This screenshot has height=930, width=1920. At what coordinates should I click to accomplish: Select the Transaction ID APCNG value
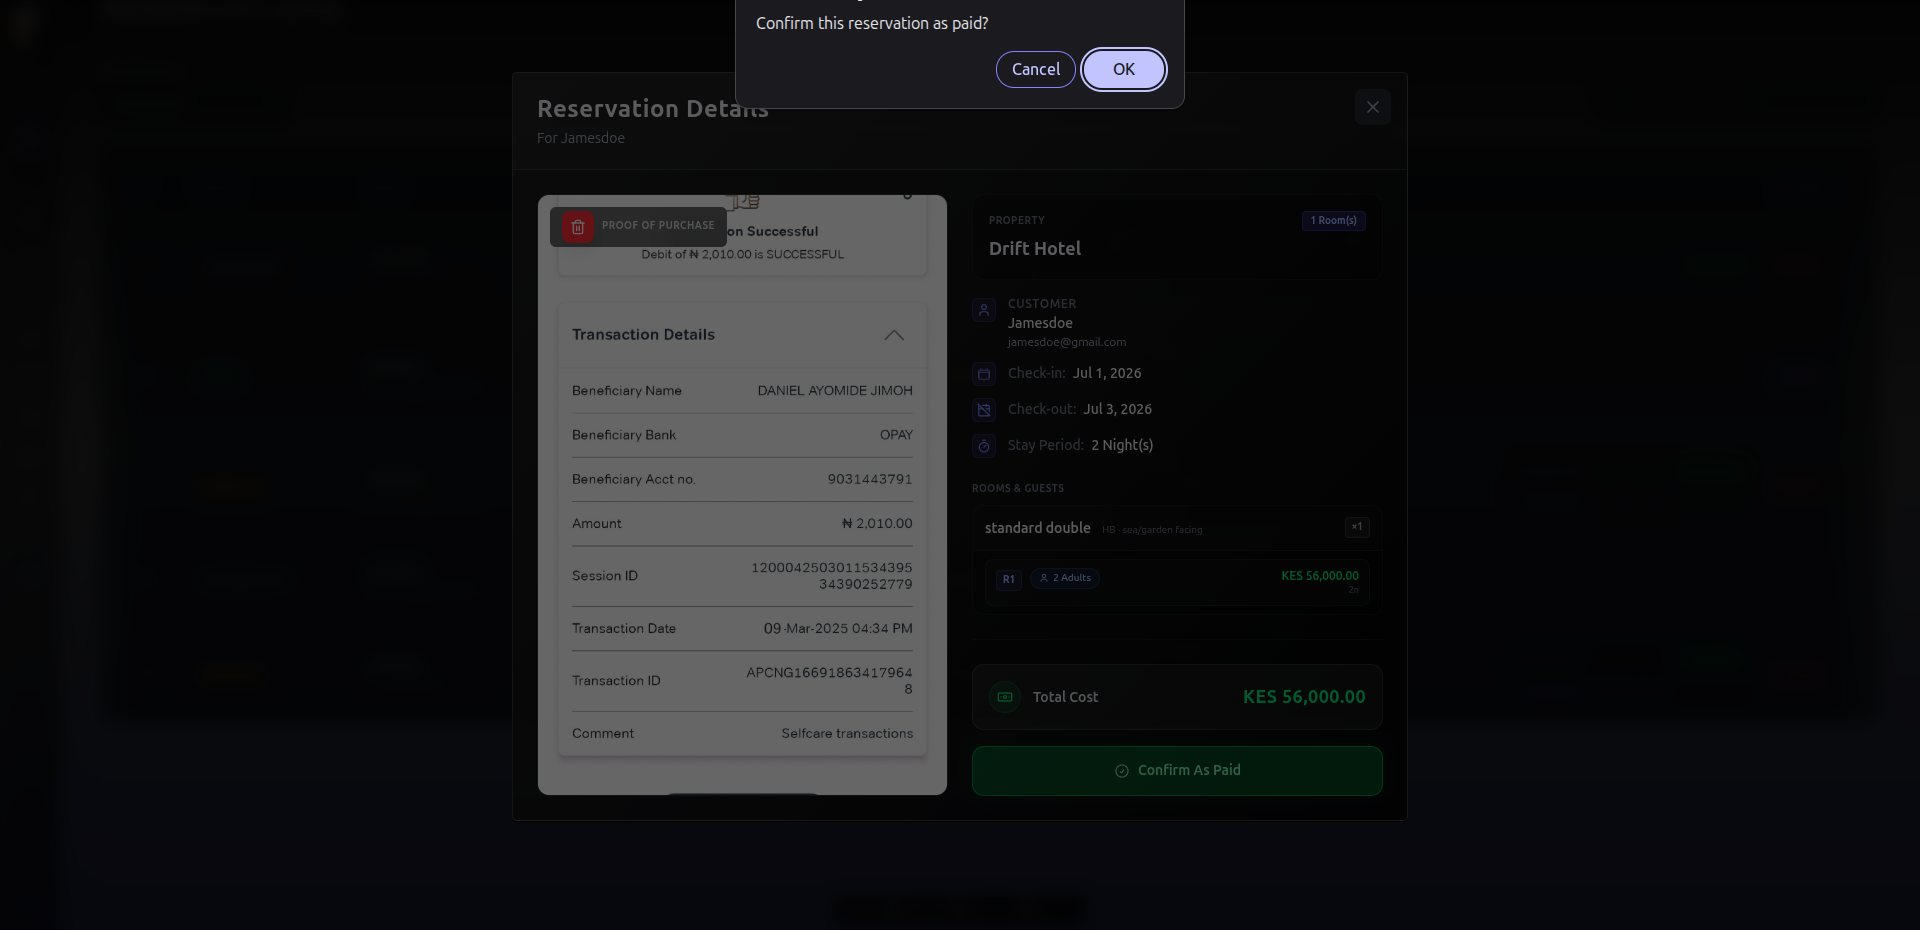coord(829,681)
